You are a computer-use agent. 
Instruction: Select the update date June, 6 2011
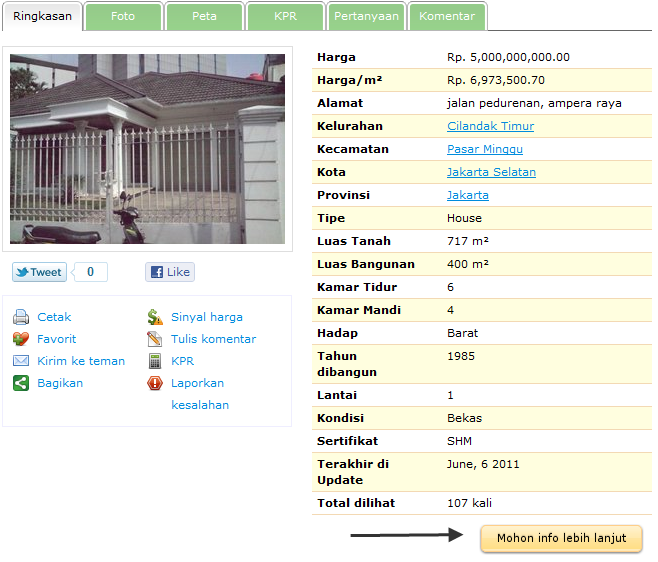[x=483, y=465]
